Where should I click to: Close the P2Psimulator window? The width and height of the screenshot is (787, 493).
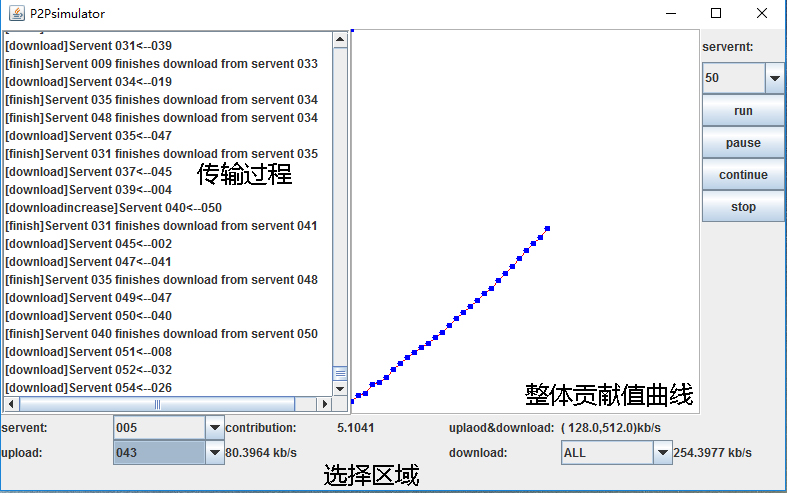coord(761,13)
